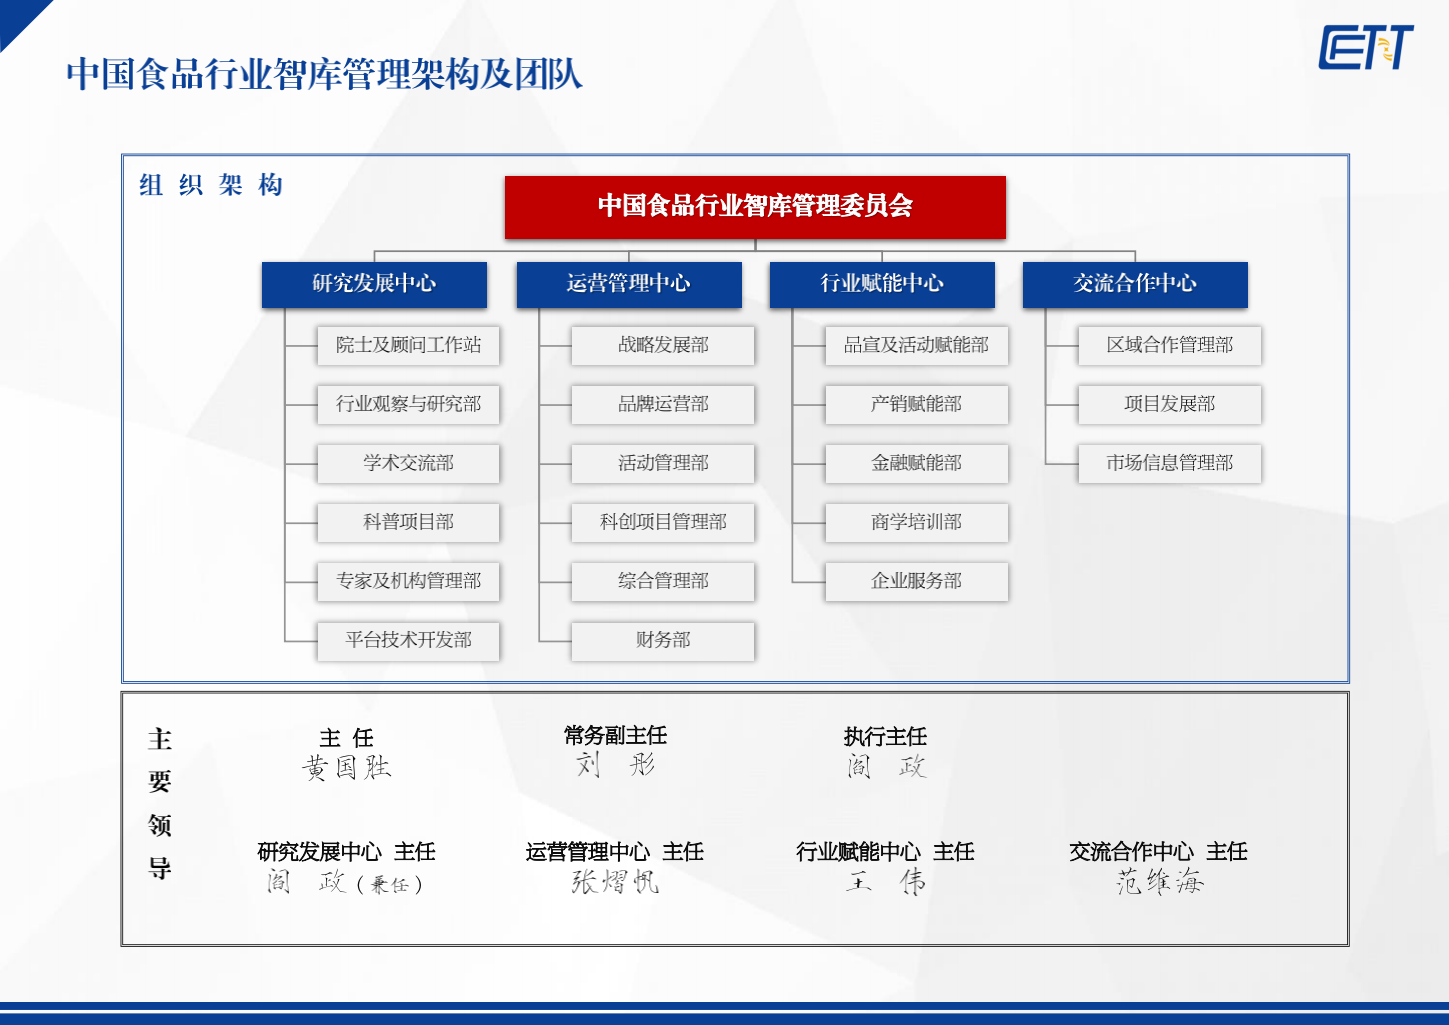Select the 金融赋能部 box
This screenshot has width=1449, height=1025.
tap(916, 463)
